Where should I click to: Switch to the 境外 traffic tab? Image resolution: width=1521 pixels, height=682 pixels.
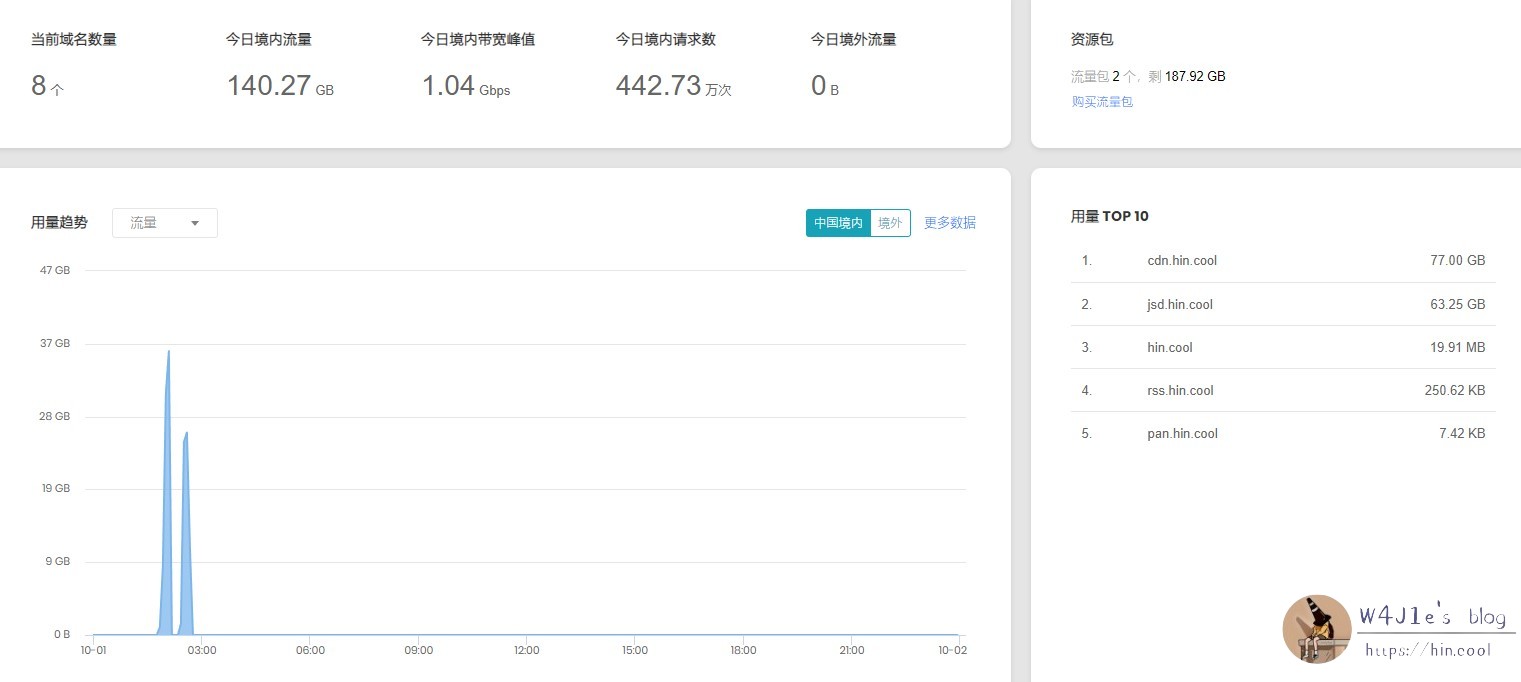889,222
